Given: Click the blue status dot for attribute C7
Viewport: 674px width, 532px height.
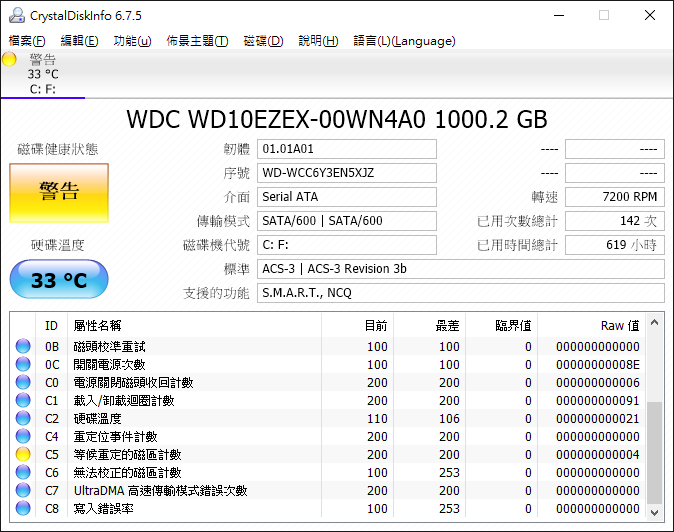Looking at the screenshot, I should point(23,491).
